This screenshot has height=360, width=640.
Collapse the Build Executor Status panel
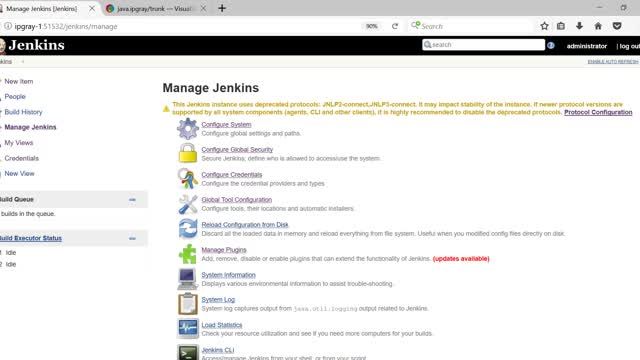[x=132, y=238]
